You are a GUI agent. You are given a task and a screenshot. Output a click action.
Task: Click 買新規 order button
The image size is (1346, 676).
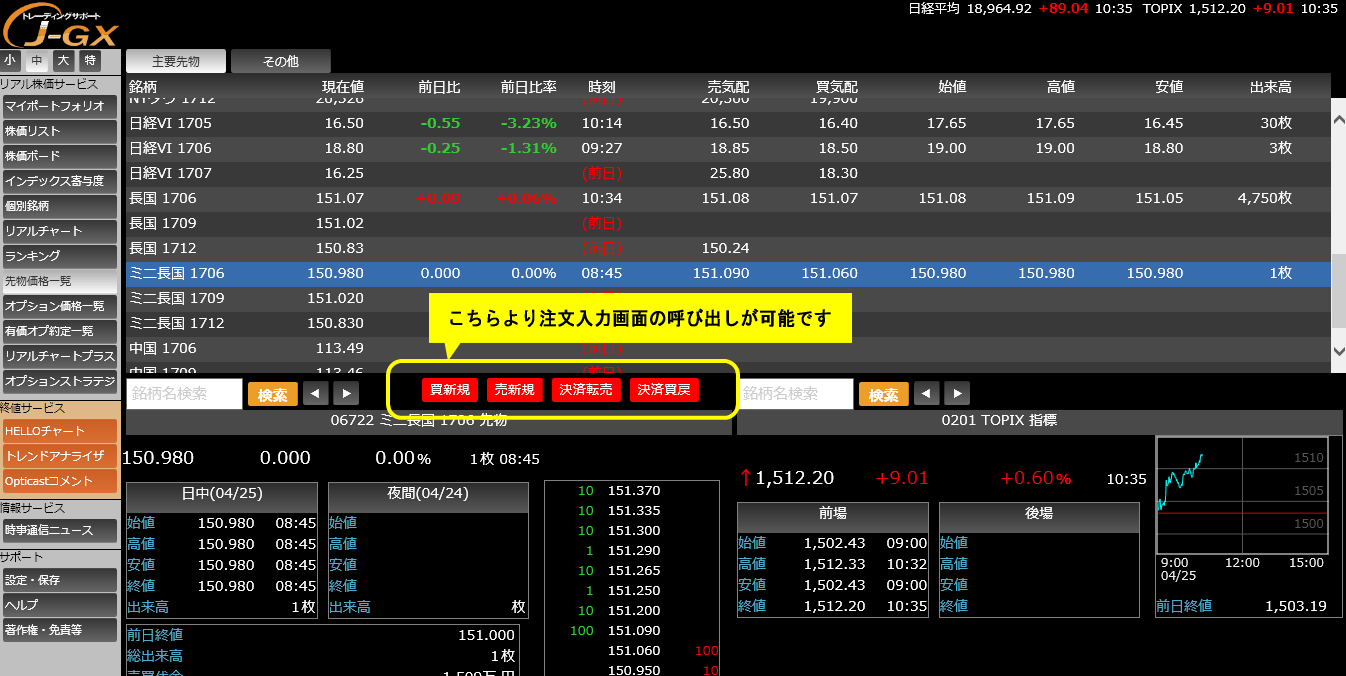click(x=451, y=390)
